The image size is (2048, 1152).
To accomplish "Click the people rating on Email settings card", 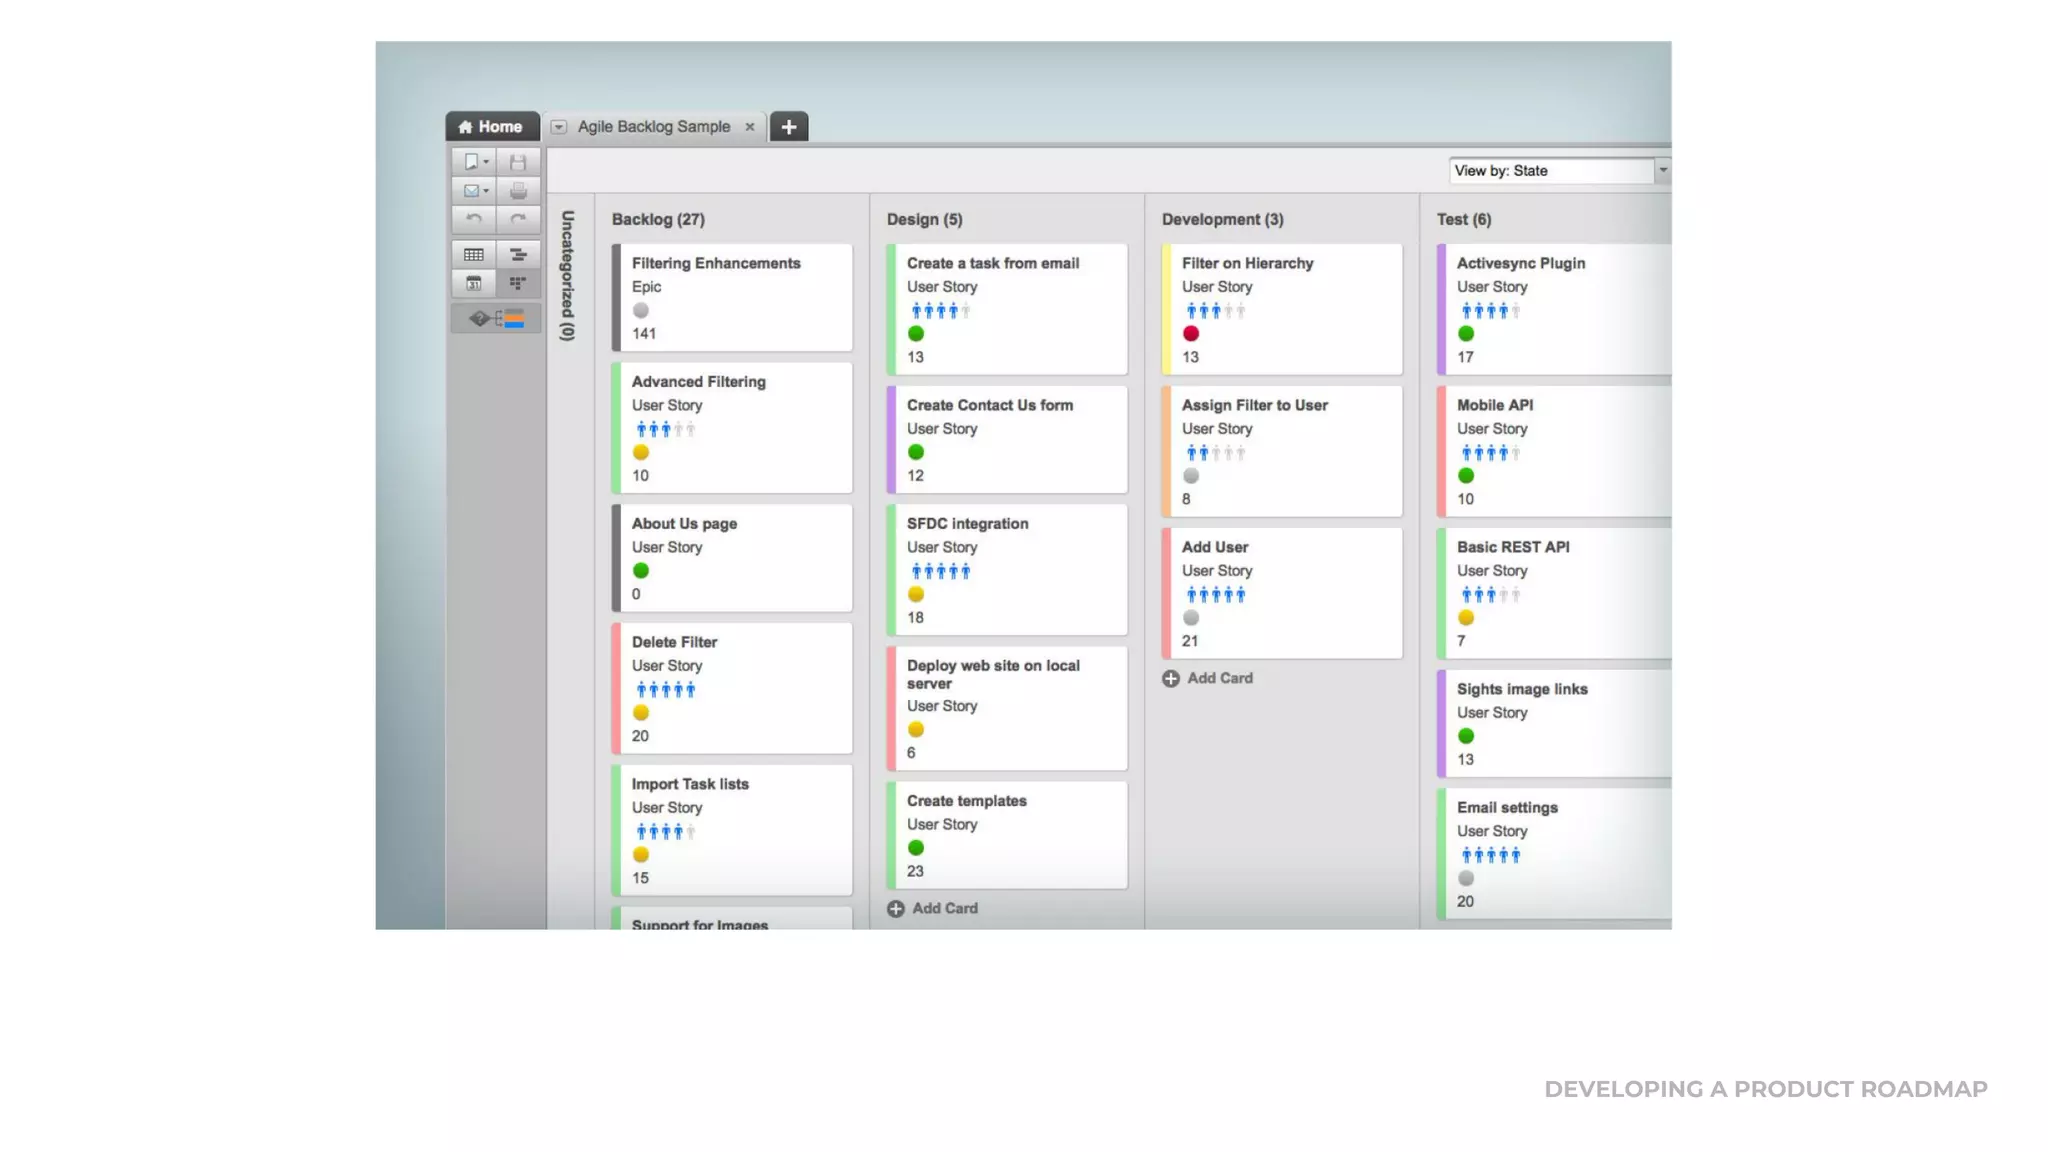I will [1490, 855].
